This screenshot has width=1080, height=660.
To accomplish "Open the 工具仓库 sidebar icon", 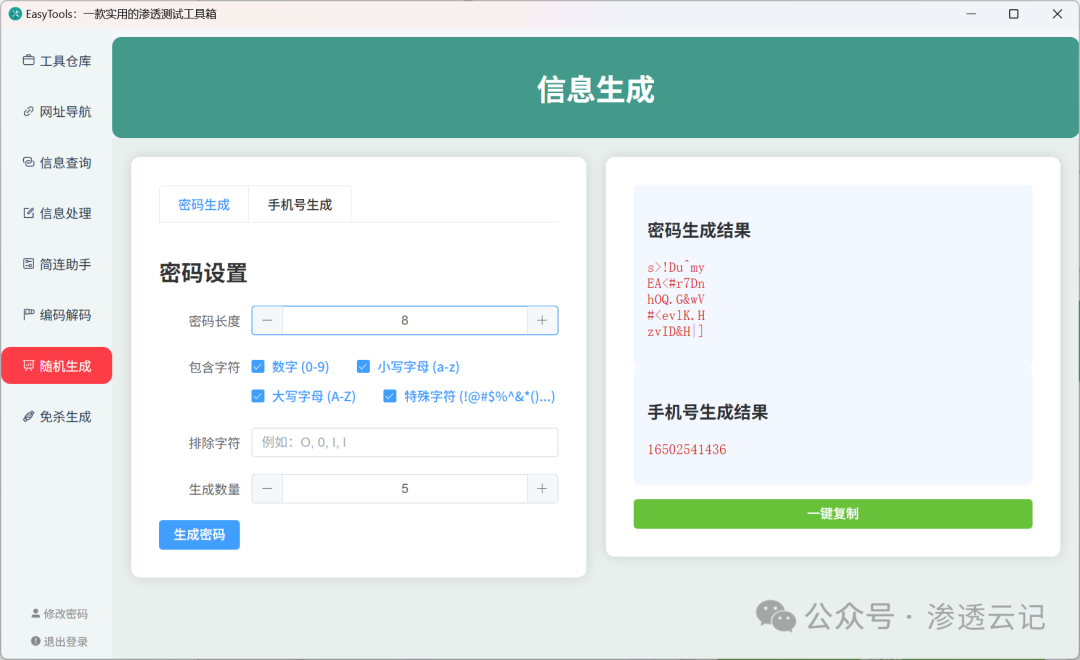I will (x=28, y=60).
